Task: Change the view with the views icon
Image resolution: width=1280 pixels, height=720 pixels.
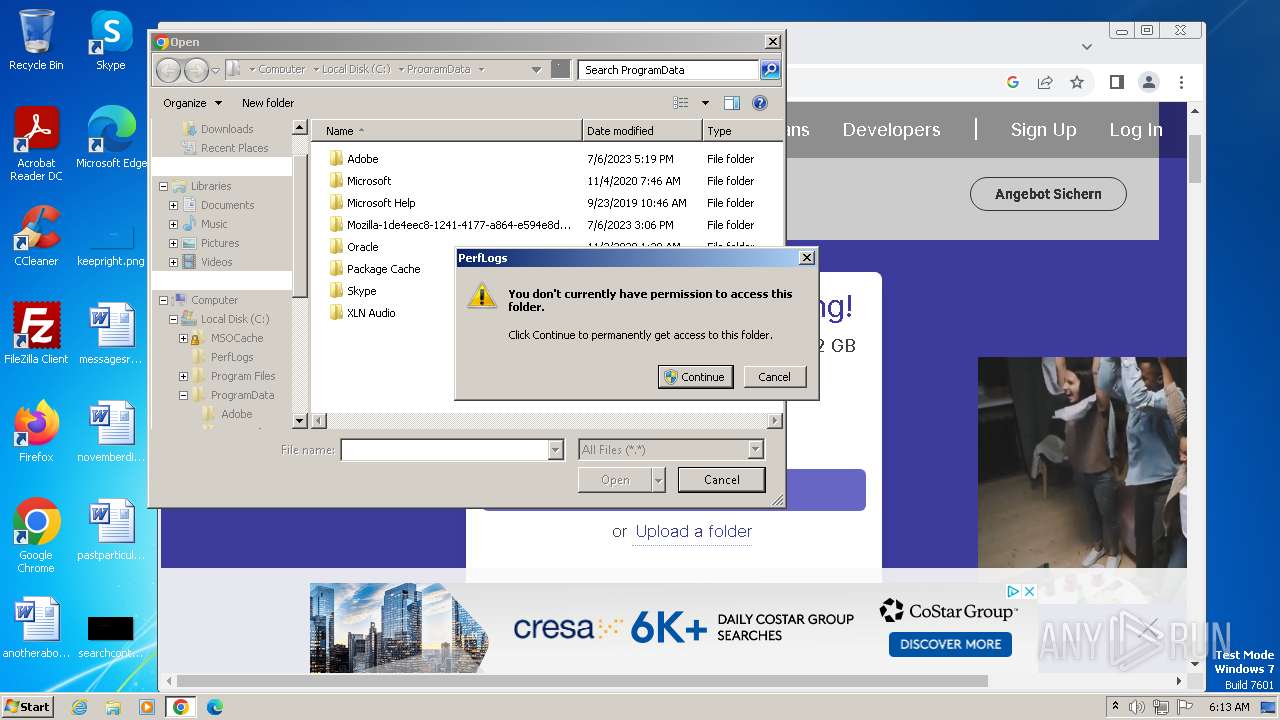Action: pos(681,103)
